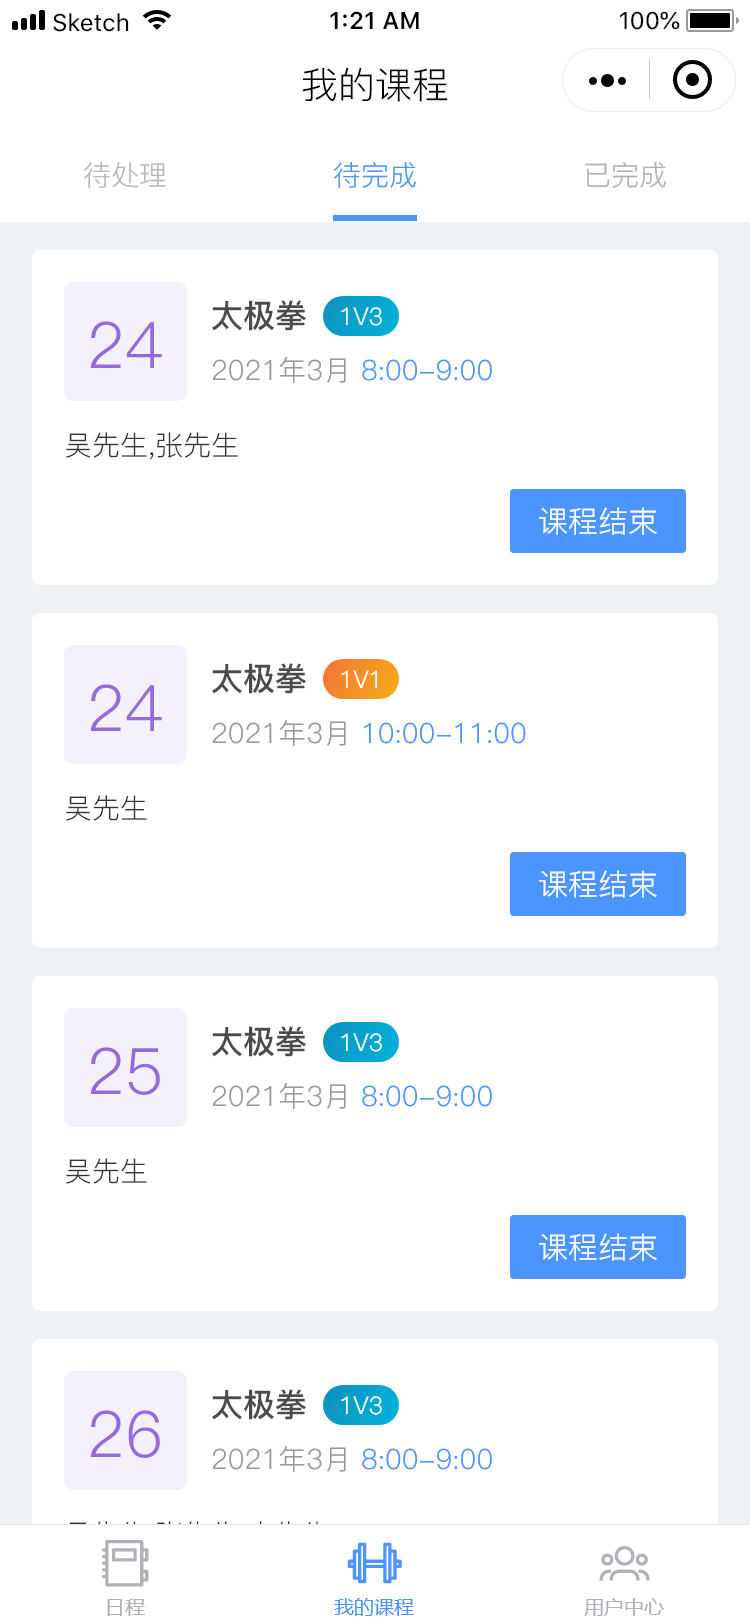This screenshot has height=1624, width=750.
Task: Tap the Wi-Fi signal icon
Action: [157, 21]
